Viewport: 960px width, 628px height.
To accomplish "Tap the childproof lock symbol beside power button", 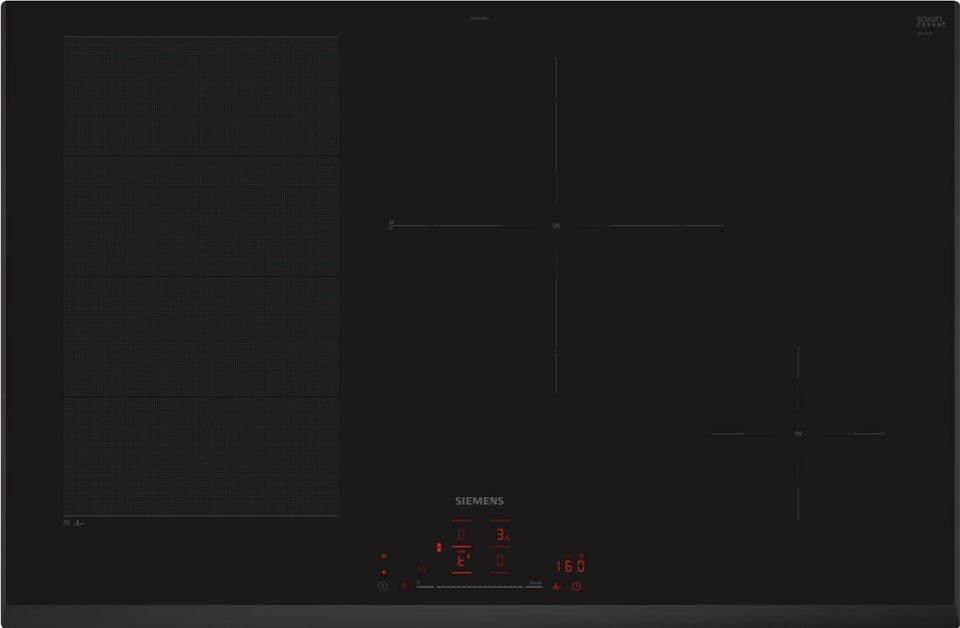I will click(x=404, y=586).
